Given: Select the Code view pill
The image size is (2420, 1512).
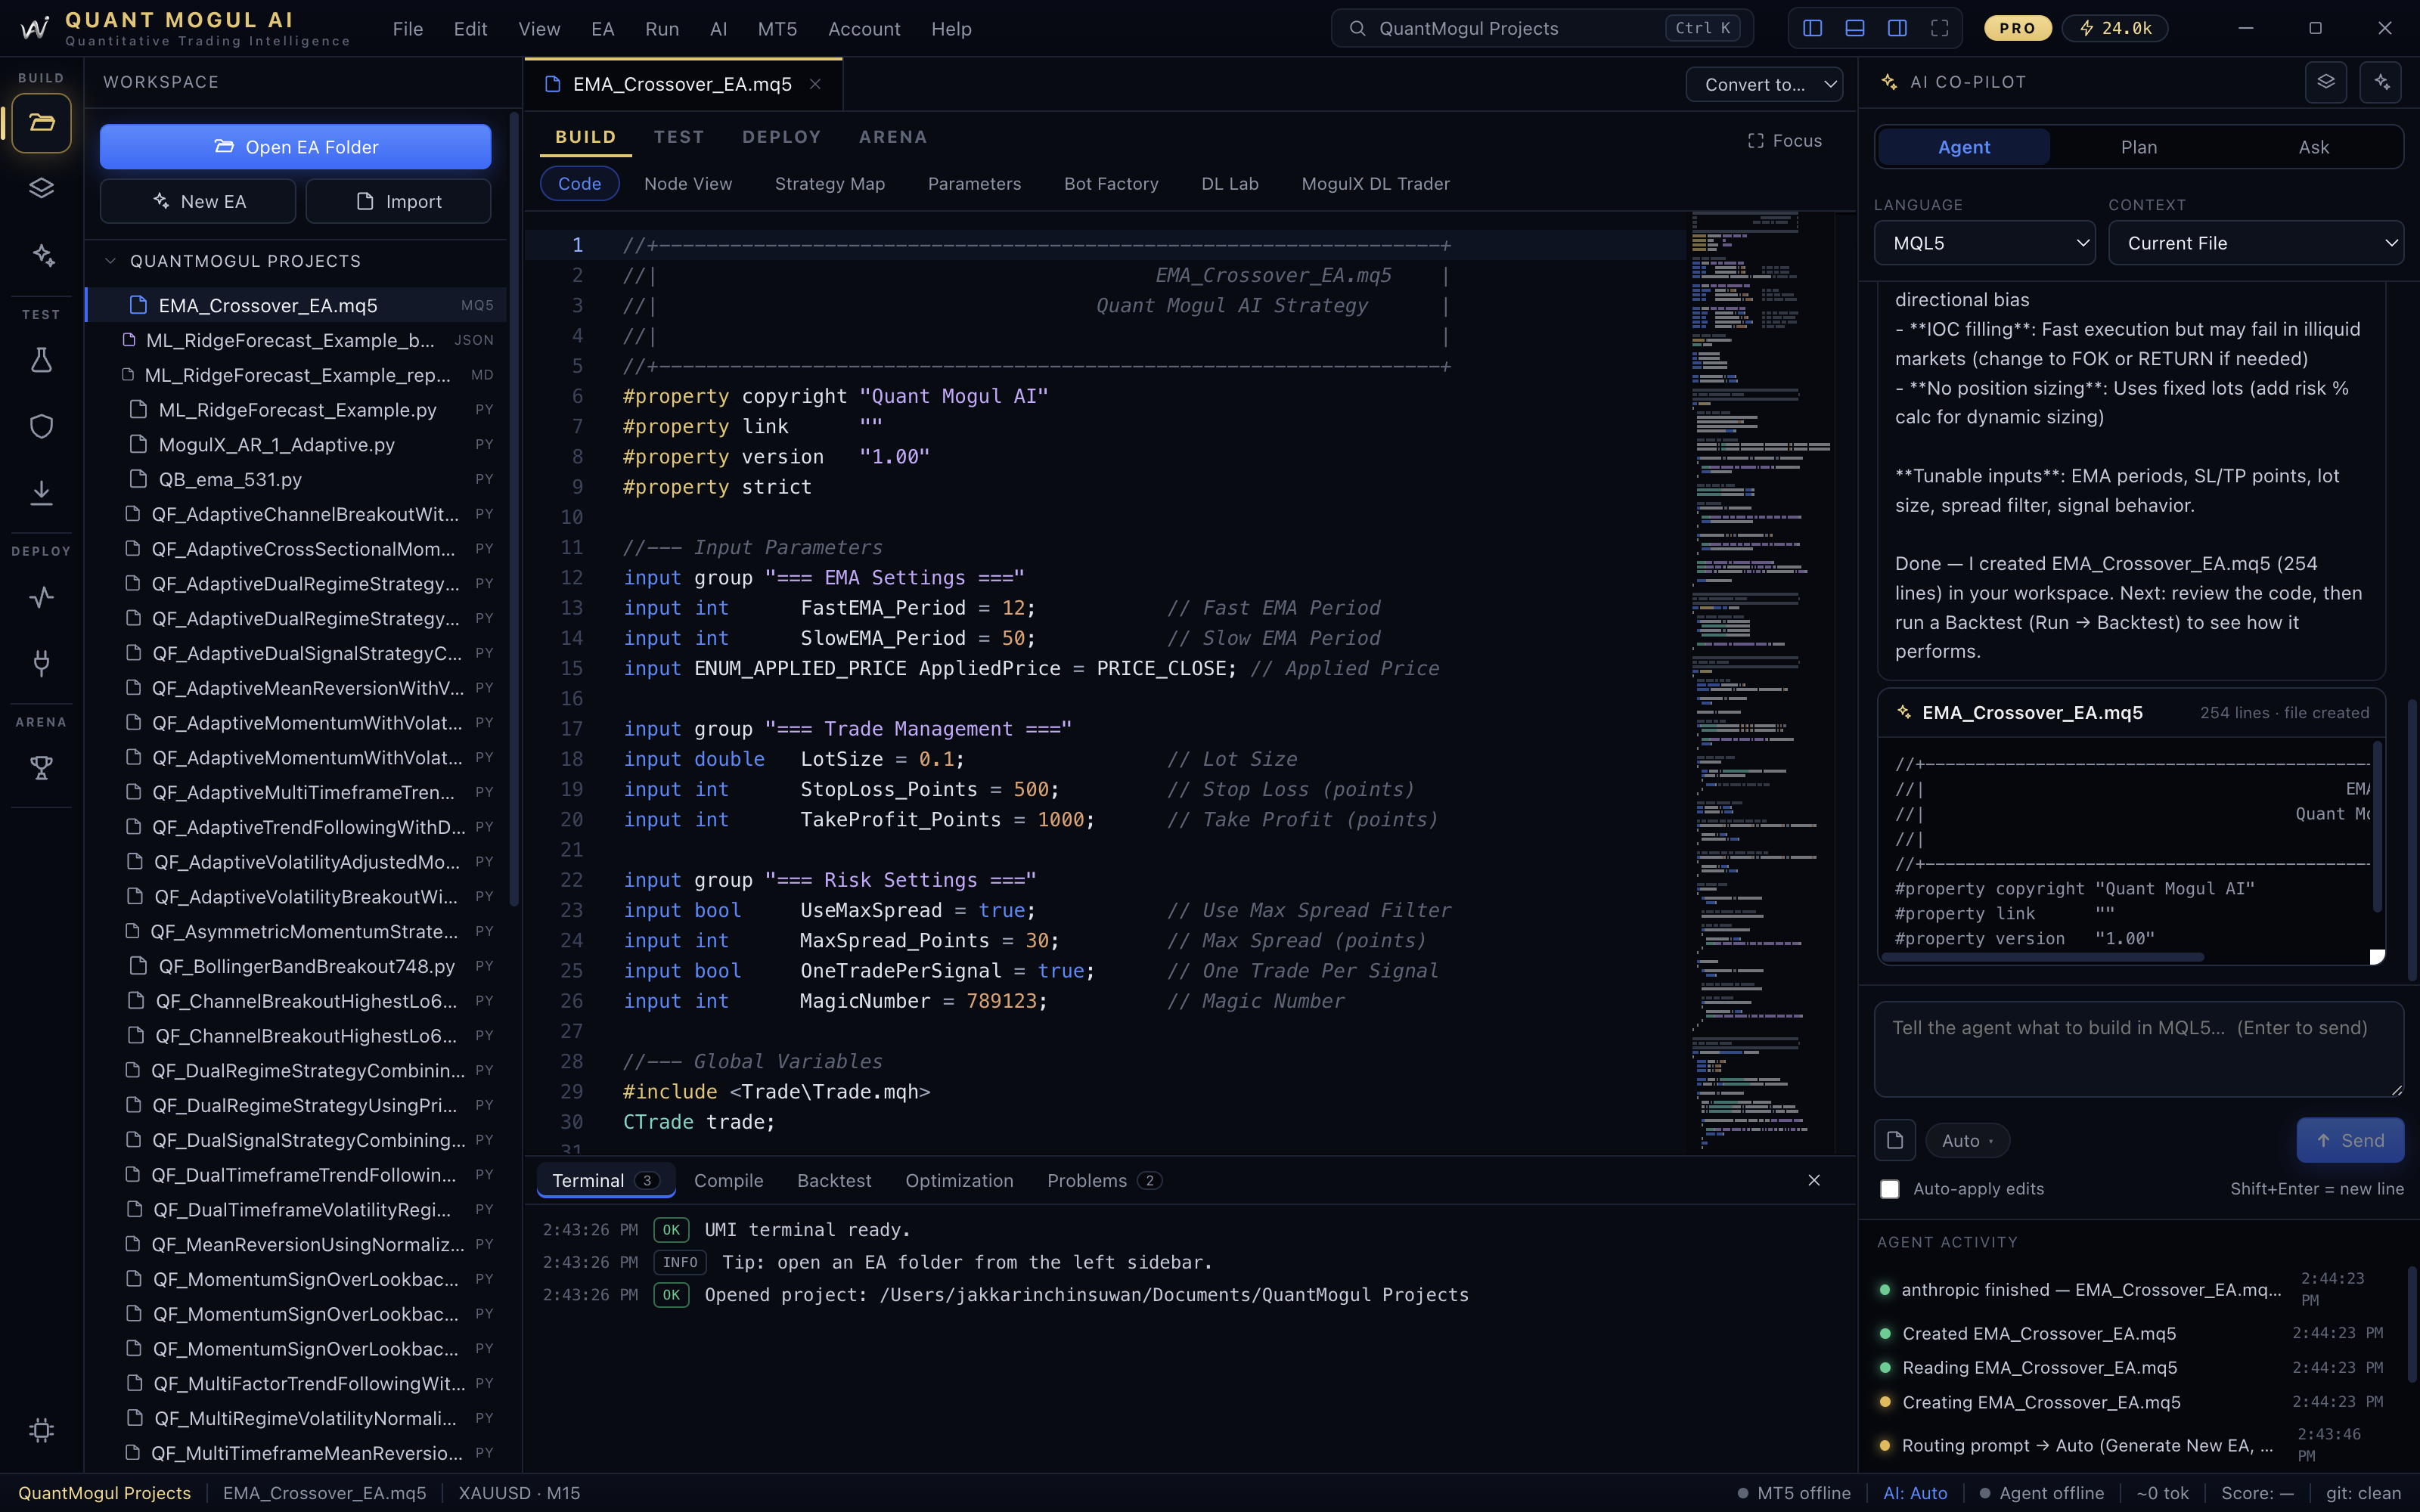Looking at the screenshot, I should (x=580, y=184).
